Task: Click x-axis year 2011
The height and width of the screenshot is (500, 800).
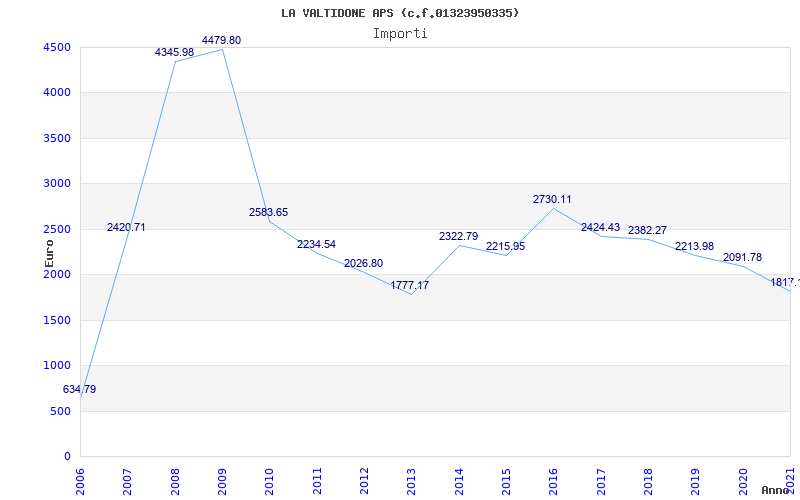Action: [317, 481]
